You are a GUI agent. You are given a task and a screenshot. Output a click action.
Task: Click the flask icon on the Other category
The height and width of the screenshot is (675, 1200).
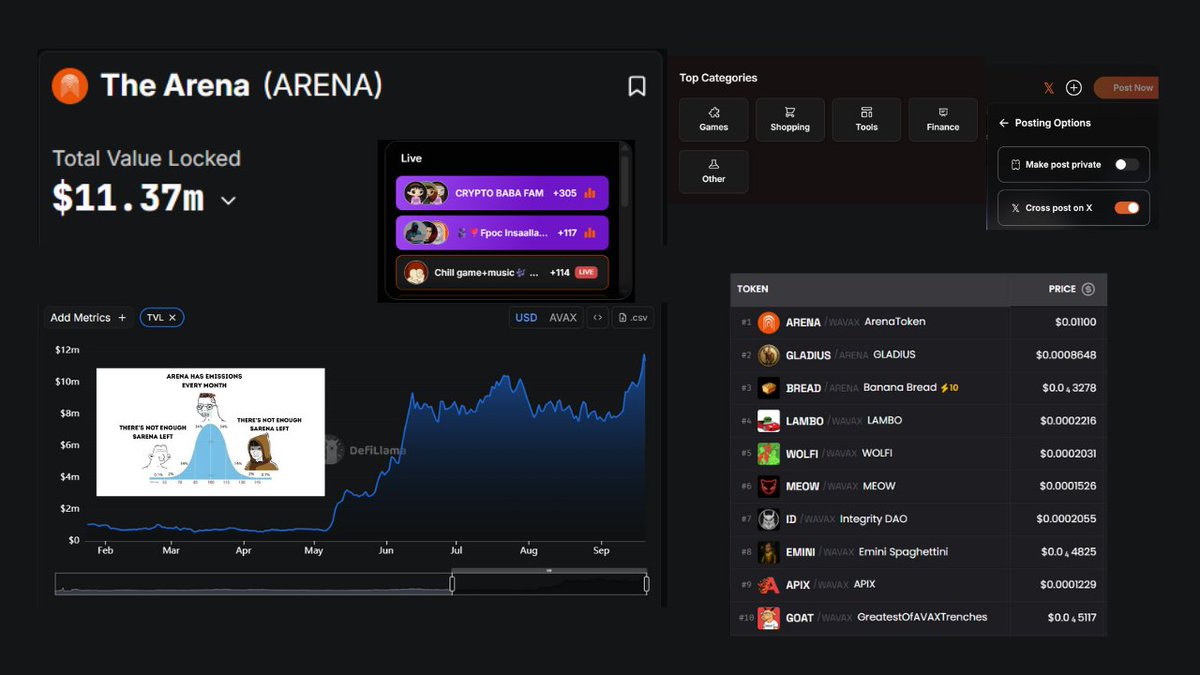[714, 164]
